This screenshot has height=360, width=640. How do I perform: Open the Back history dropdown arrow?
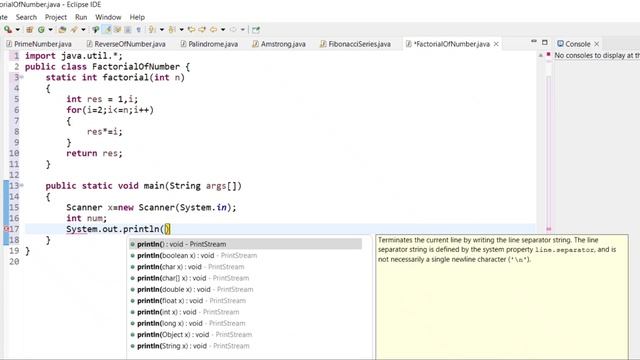[x=223, y=29]
